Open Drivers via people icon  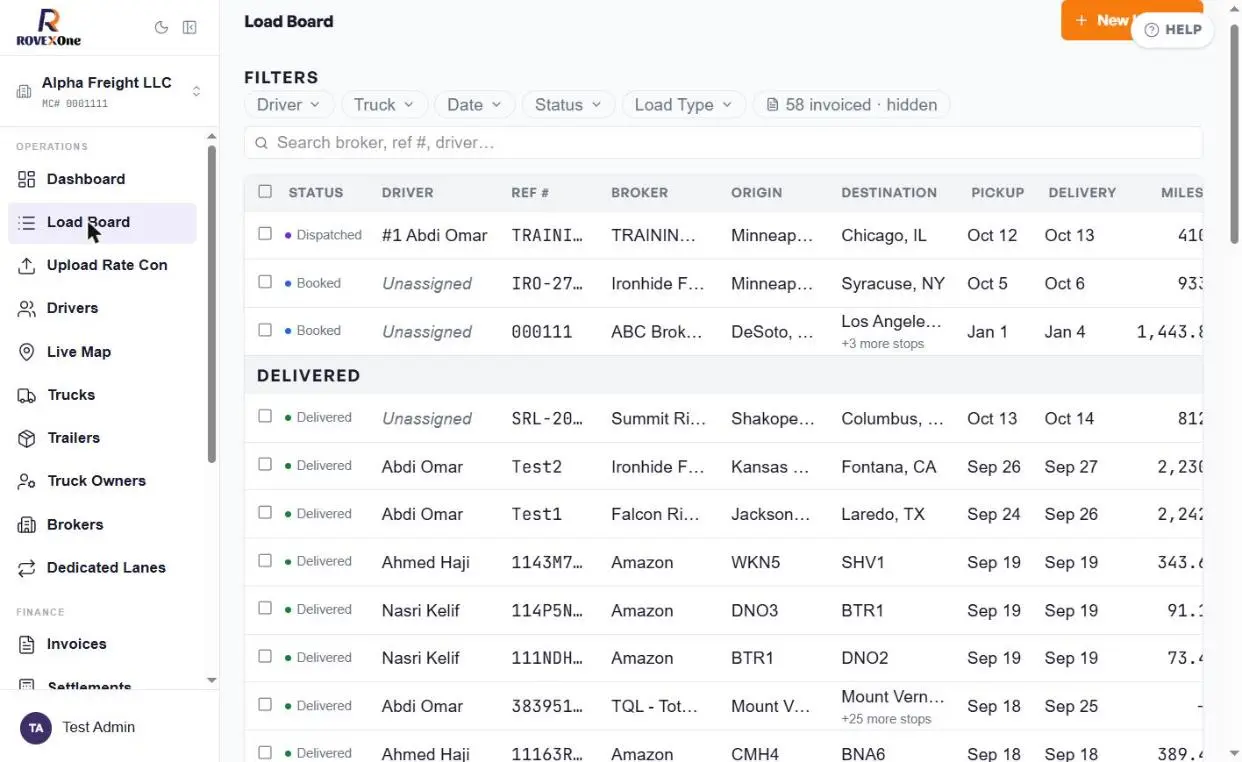[x=27, y=308]
